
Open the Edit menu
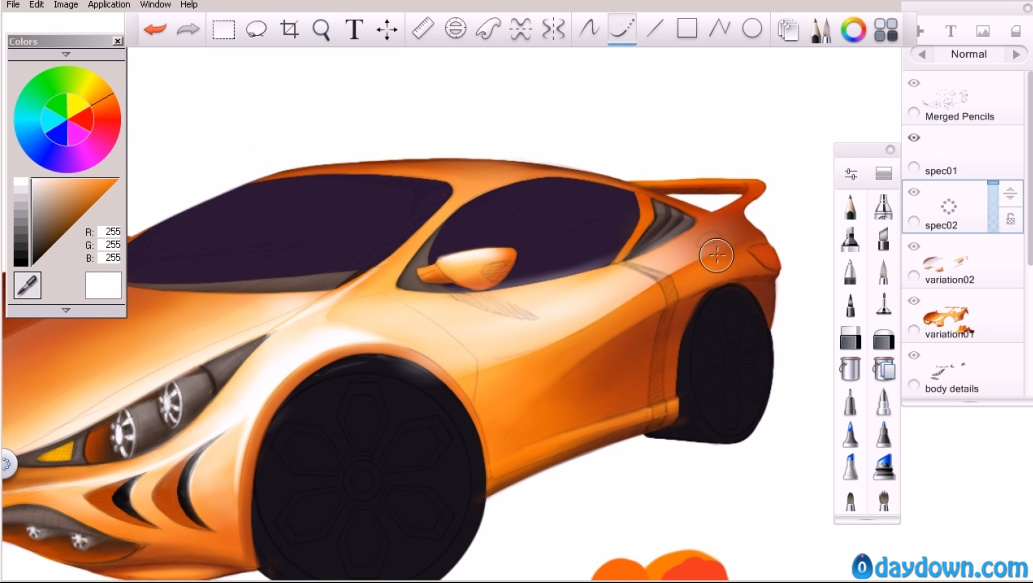36,4
